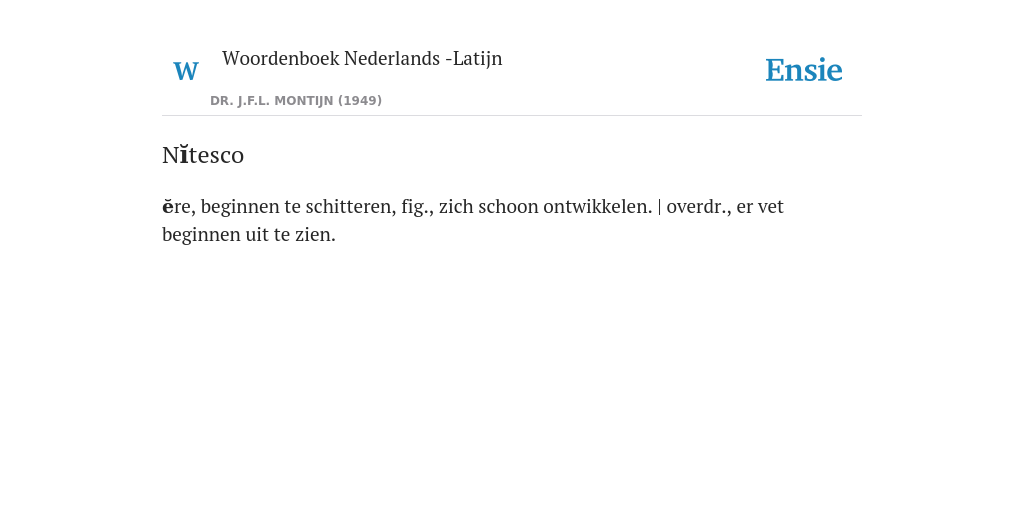Select the Nitesco heading
This screenshot has height=512, width=1024.
[x=203, y=155]
